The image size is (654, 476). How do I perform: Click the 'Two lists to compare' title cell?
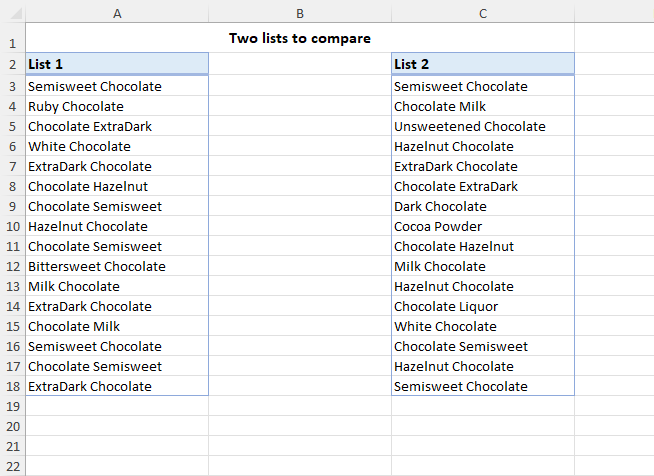click(x=300, y=38)
